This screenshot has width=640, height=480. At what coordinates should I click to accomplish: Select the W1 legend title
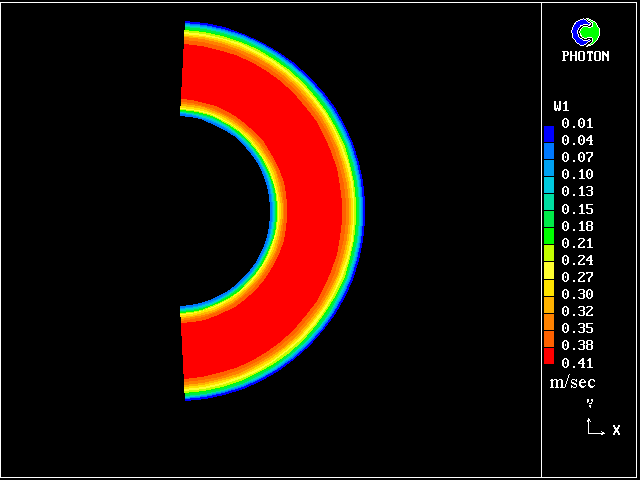tap(562, 106)
